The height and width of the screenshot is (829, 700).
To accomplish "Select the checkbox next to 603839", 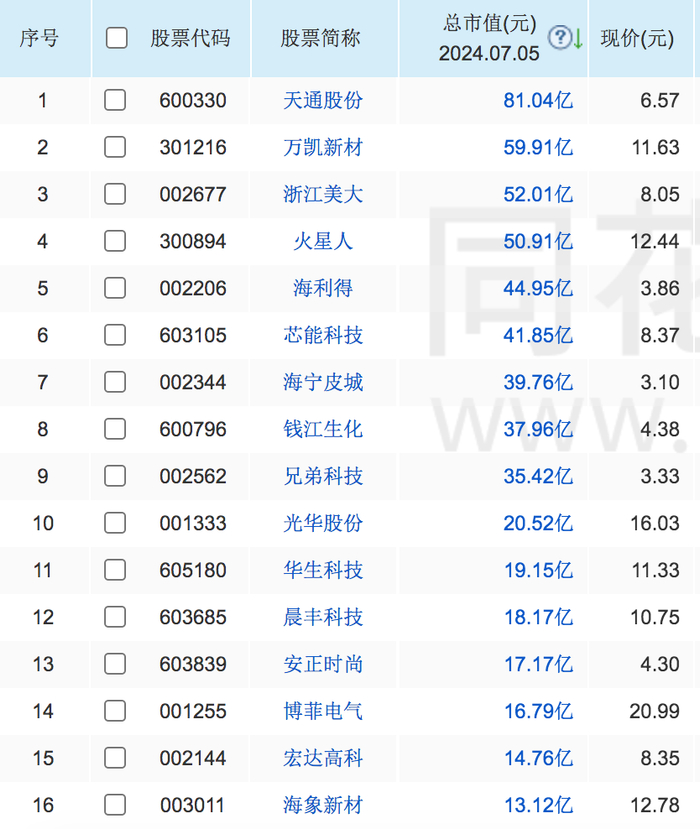I will [x=115, y=664].
